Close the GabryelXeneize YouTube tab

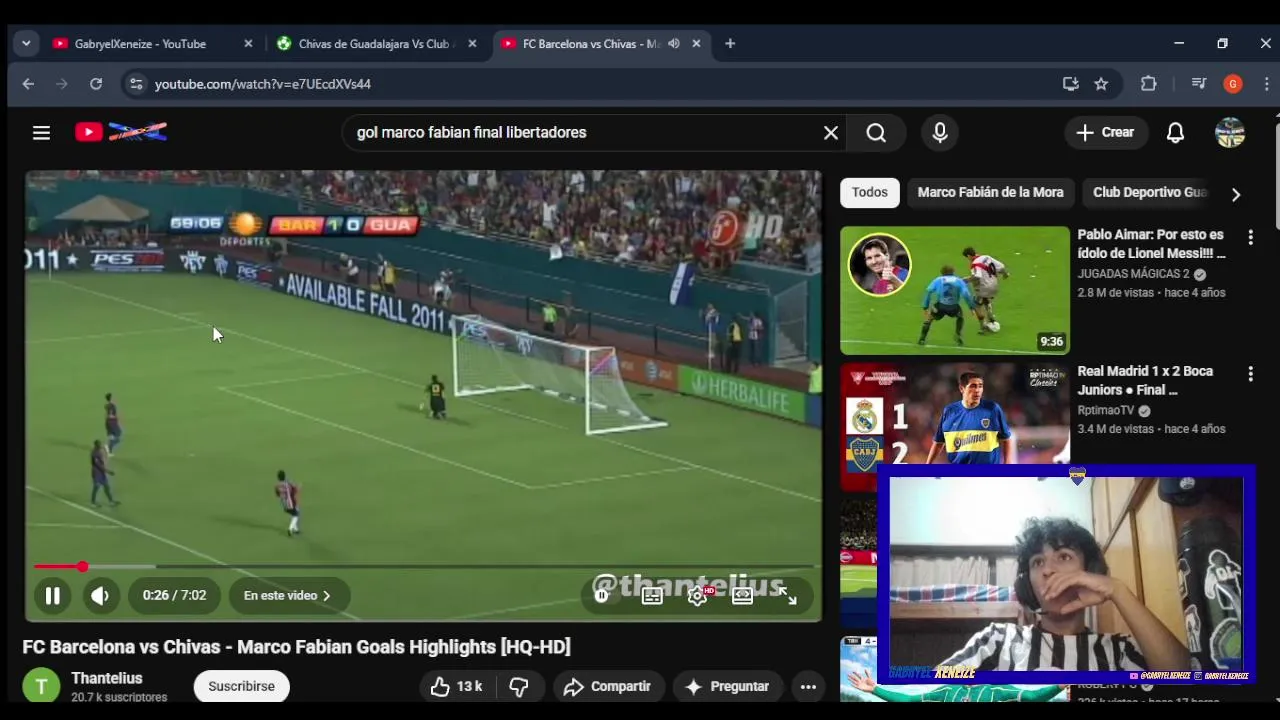tap(248, 44)
